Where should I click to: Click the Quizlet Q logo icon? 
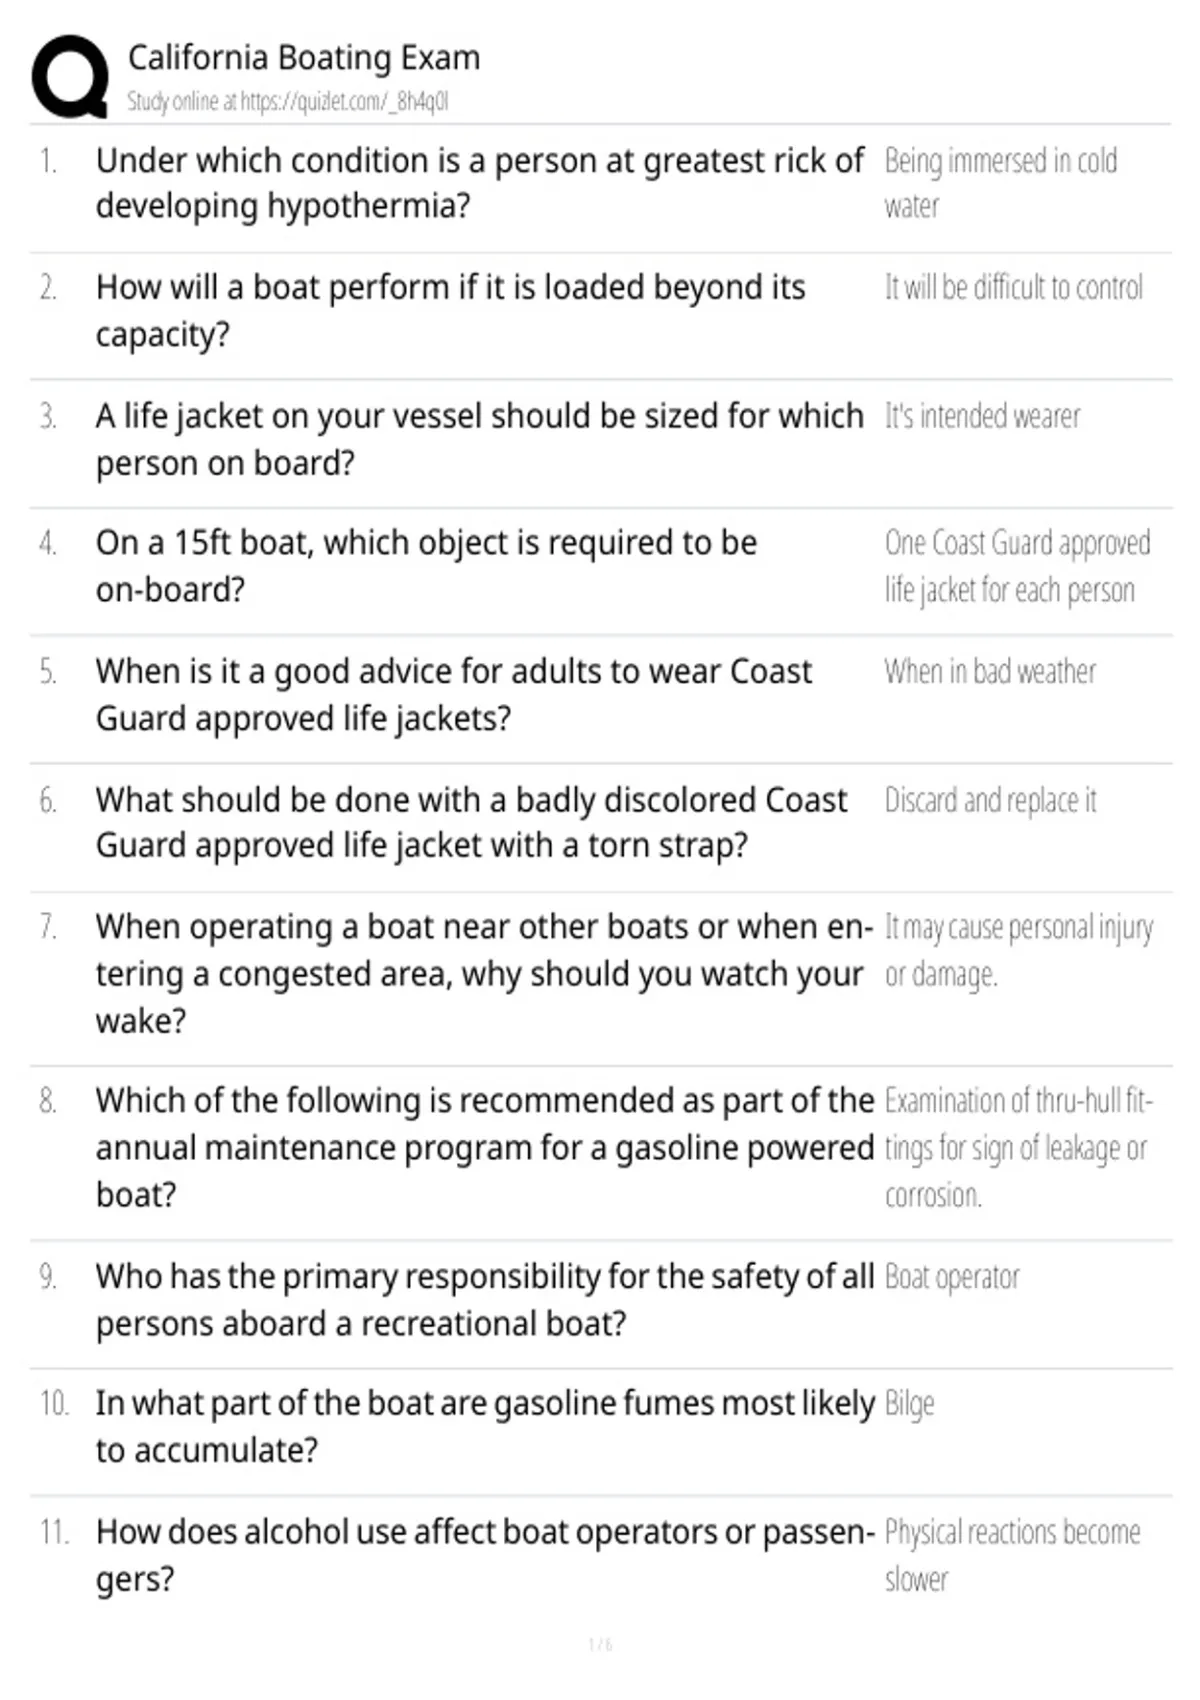pos(70,77)
